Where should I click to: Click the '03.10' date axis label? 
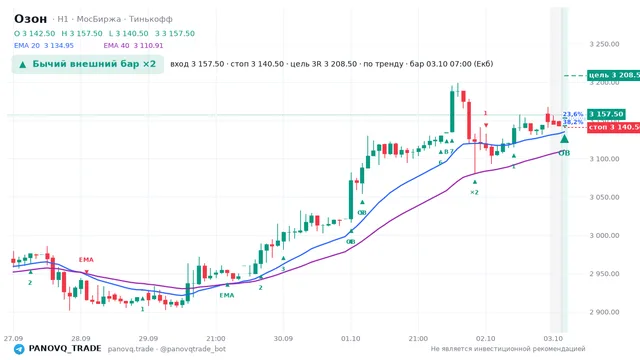(553, 339)
